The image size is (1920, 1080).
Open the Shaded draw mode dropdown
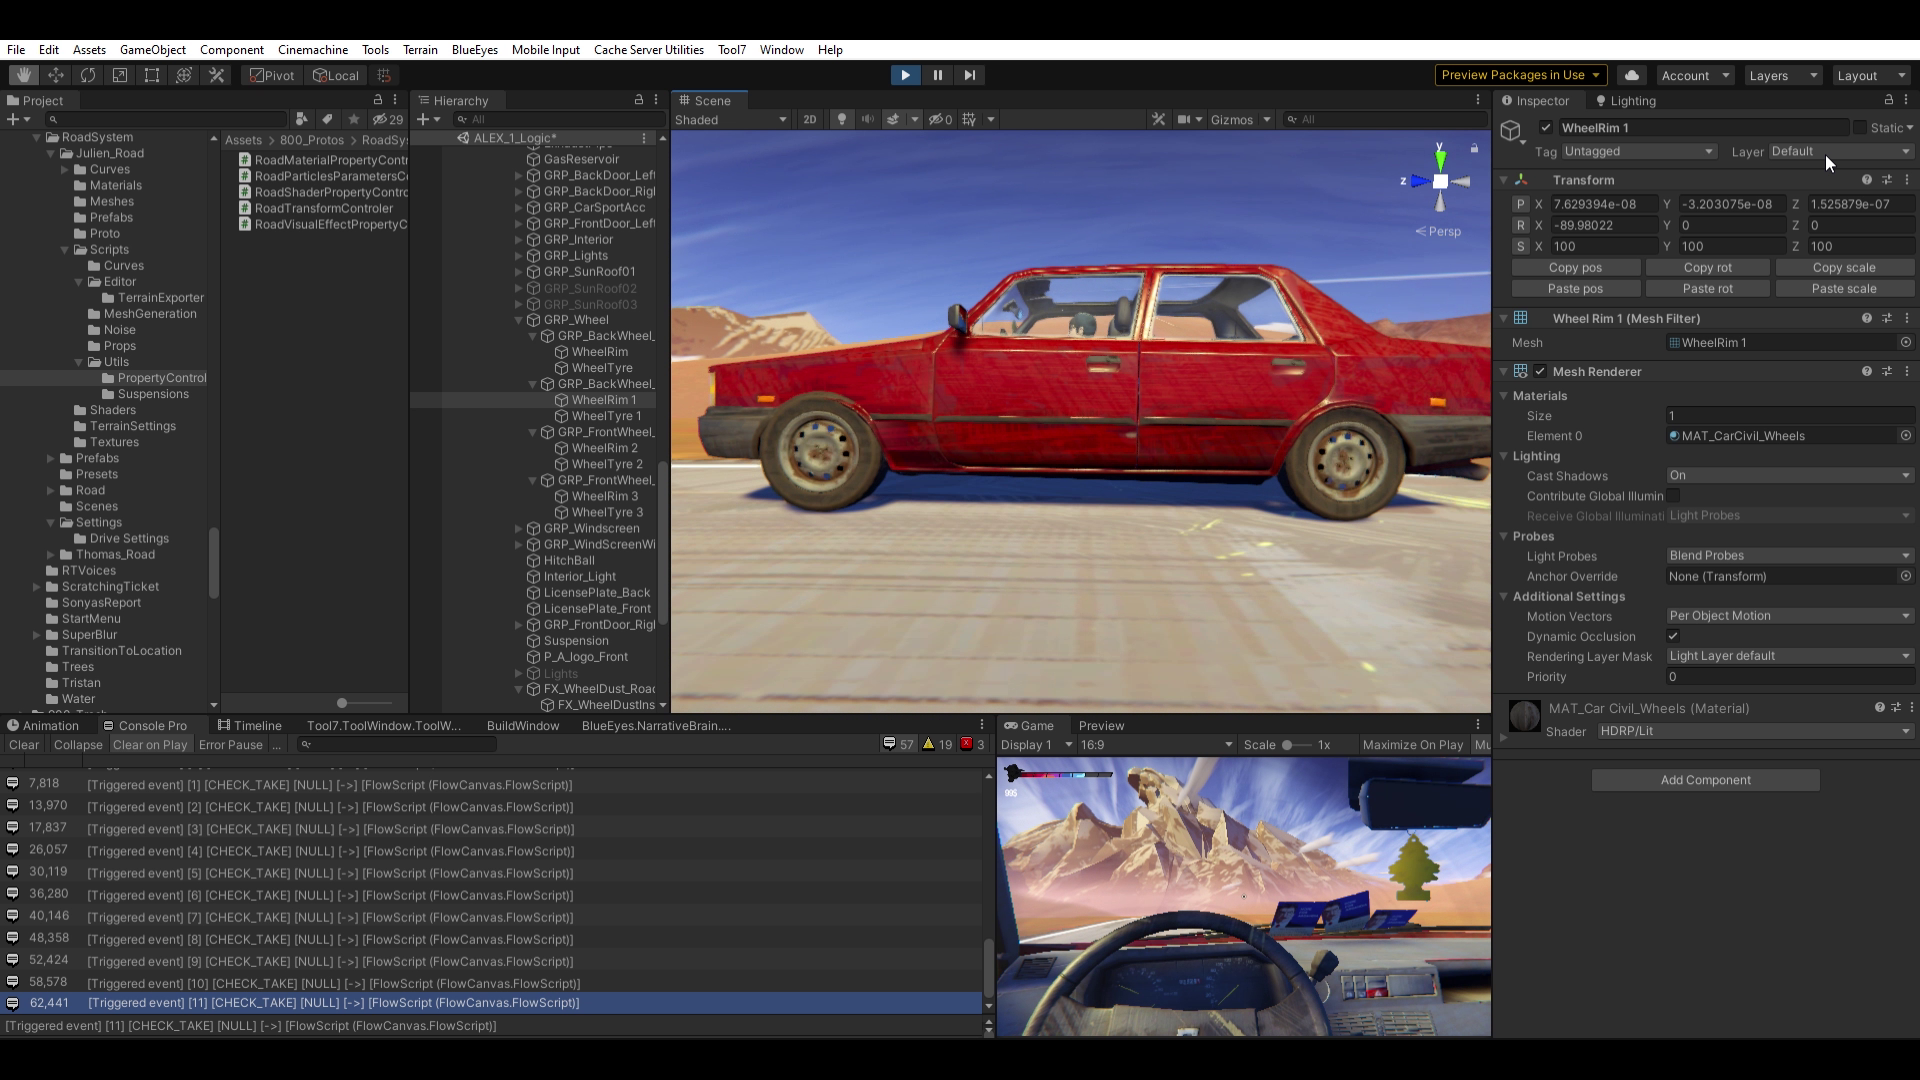(x=731, y=119)
